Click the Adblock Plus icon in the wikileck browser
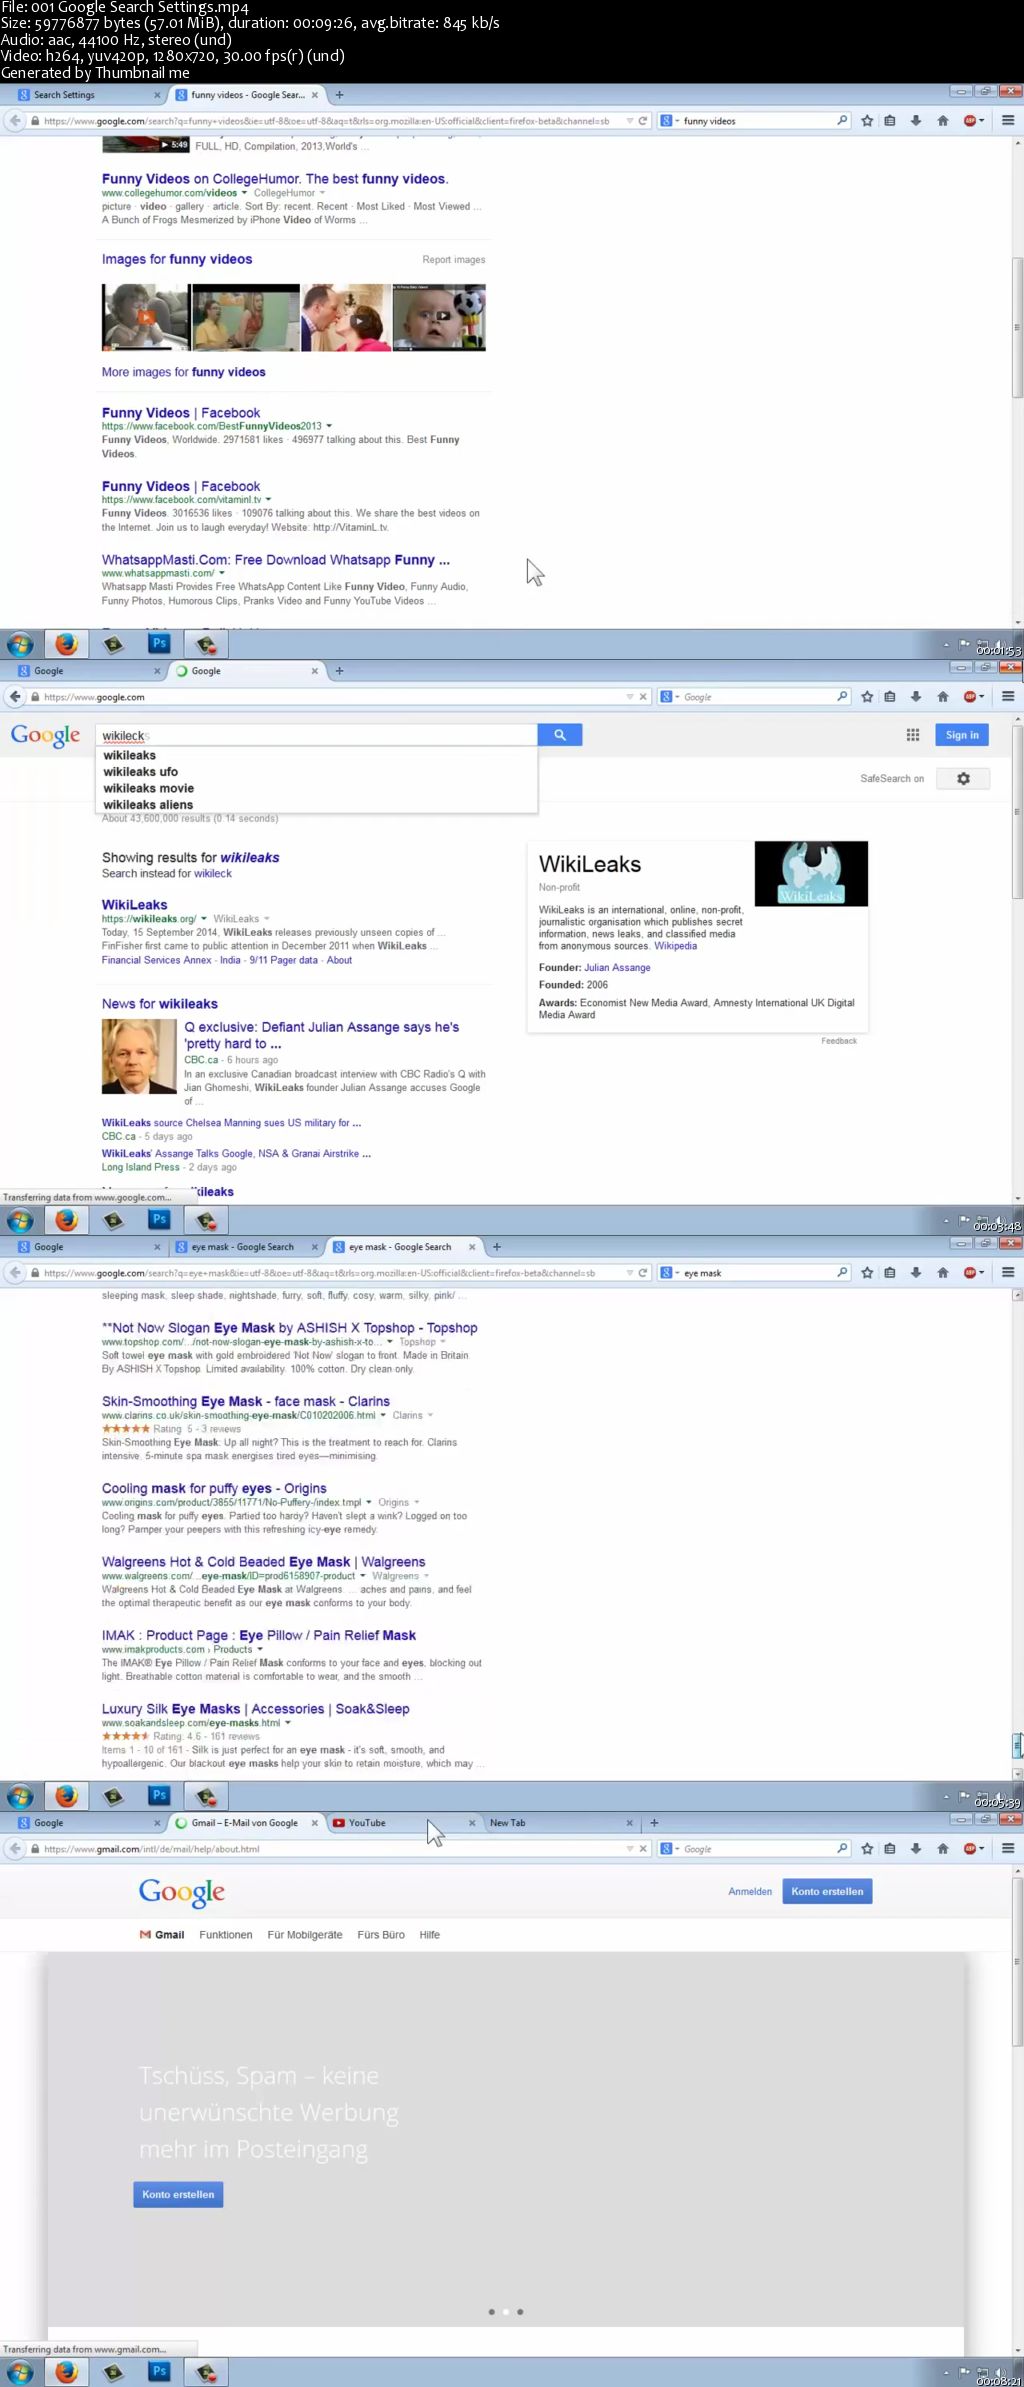This screenshot has width=1024, height=2387. (970, 697)
